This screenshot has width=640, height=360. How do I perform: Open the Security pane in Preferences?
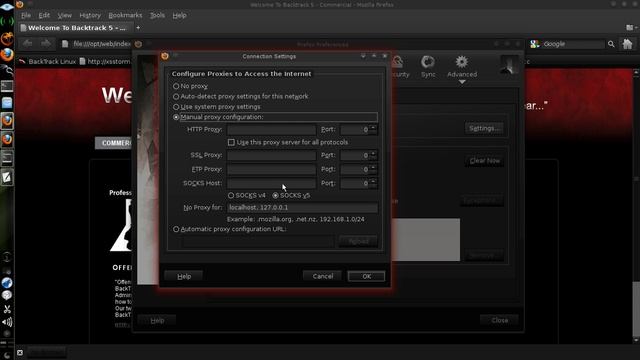pyautogui.click(x=399, y=67)
